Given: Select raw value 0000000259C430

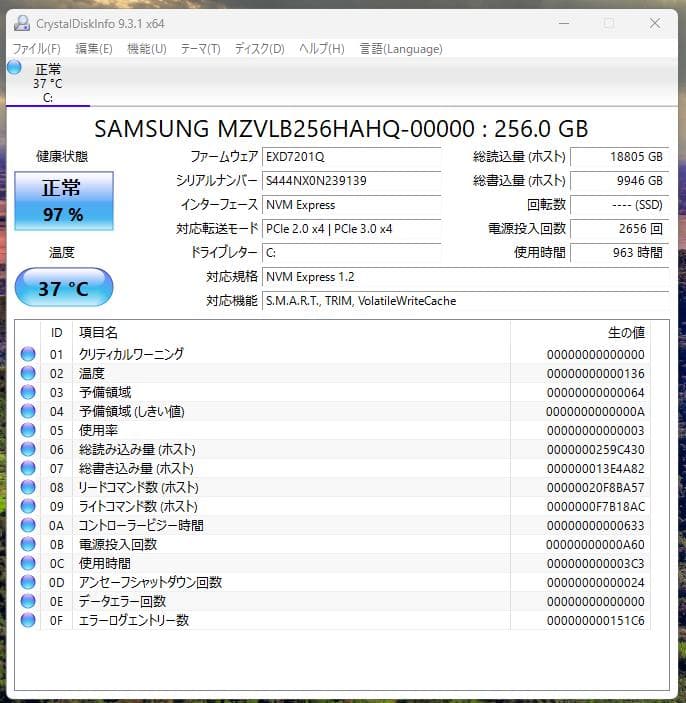Looking at the screenshot, I should 595,450.
